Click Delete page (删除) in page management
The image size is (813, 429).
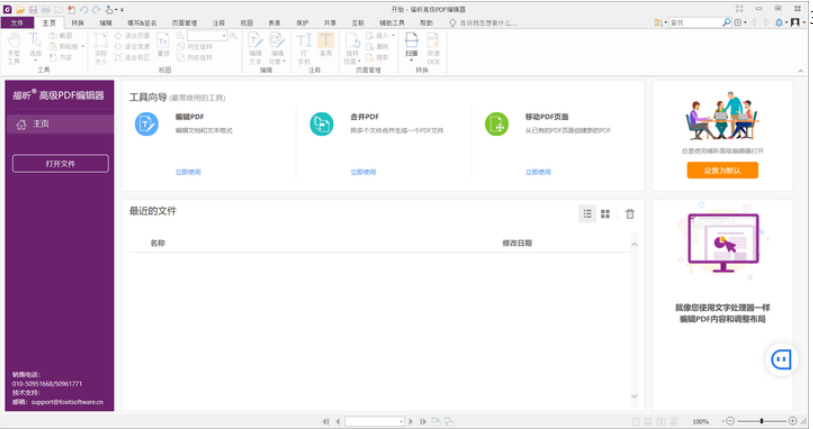[x=378, y=47]
